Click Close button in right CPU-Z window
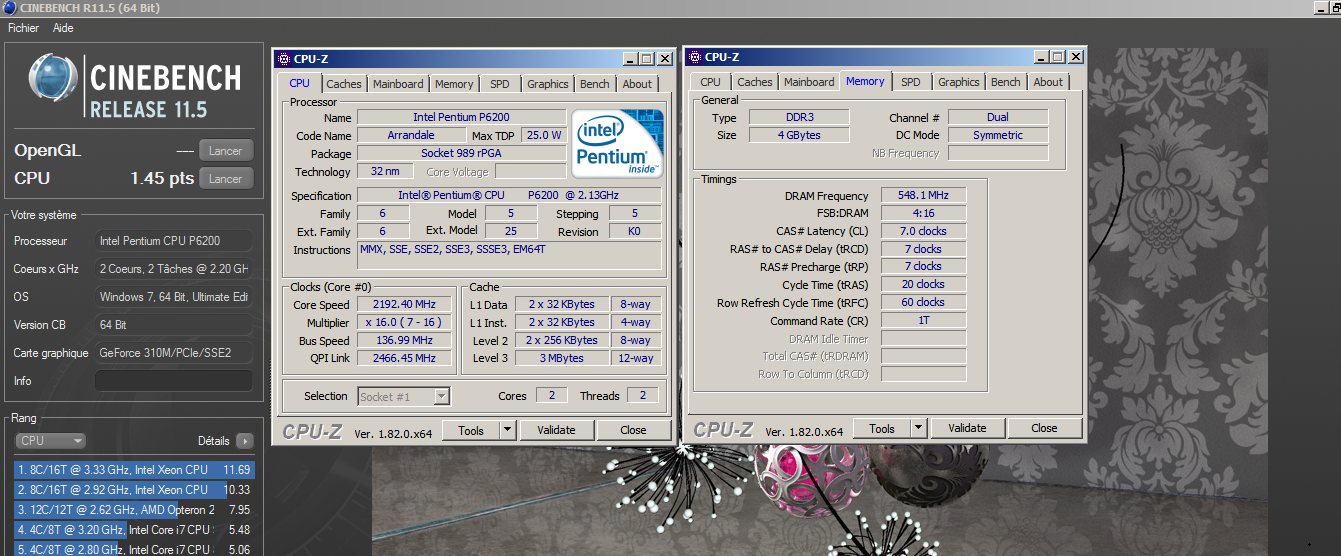Screen dimensions: 1341x556 (x=1044, y=428)
